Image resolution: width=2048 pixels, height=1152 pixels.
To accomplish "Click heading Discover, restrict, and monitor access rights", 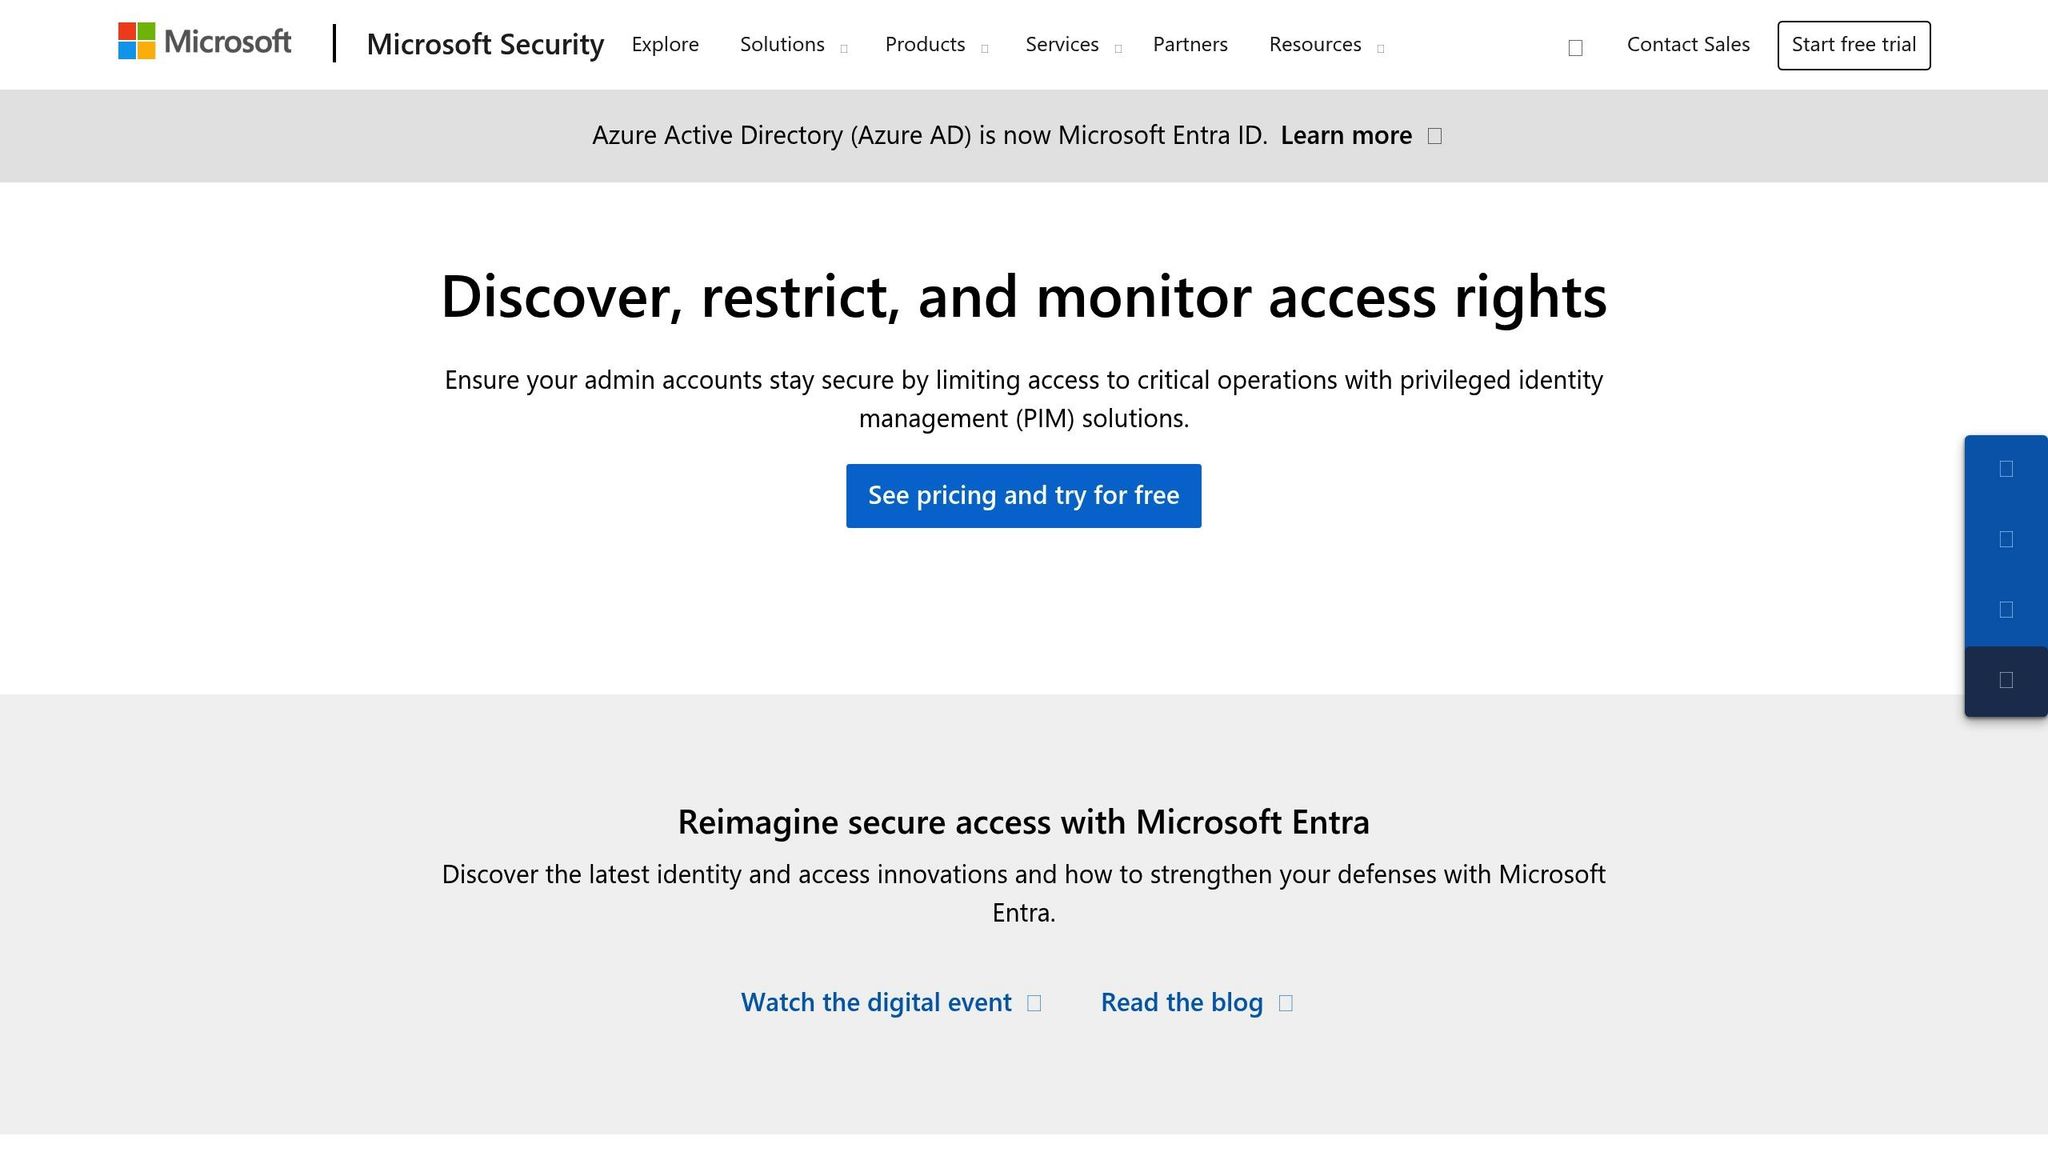I will click(1023, 297).
